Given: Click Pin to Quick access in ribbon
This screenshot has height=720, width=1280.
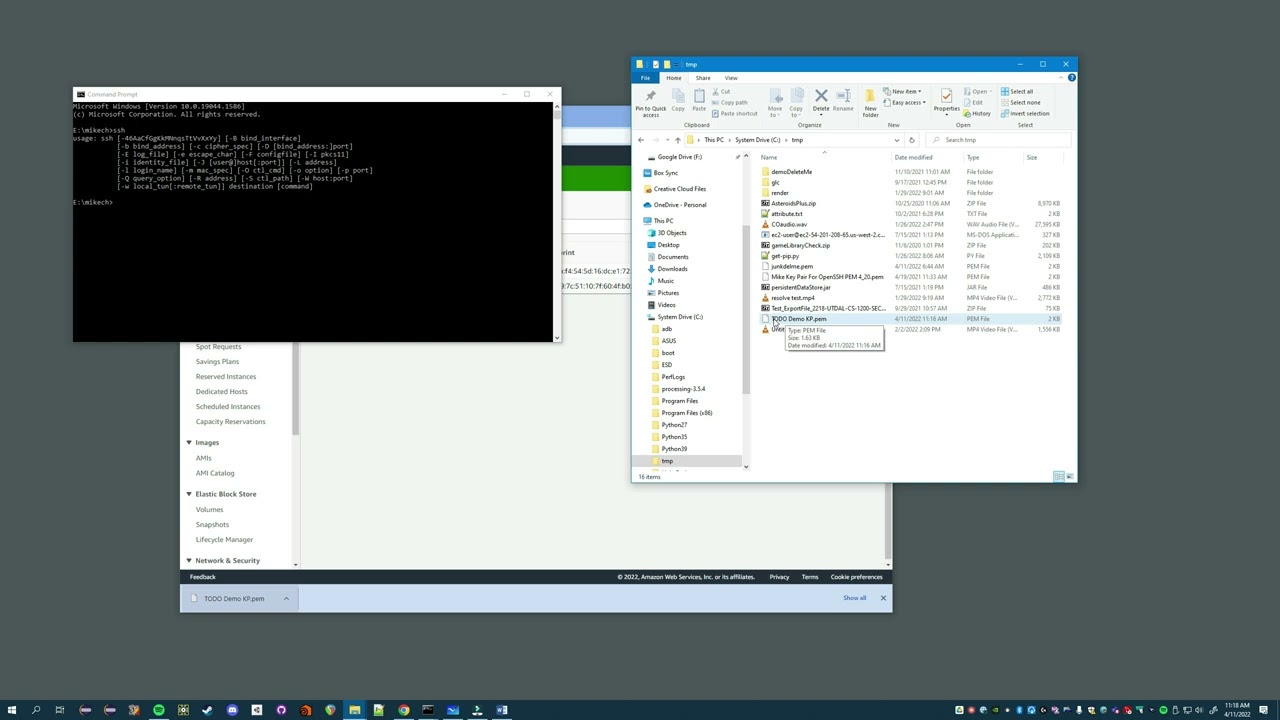Looking at the screenshot, I should [650, 103].
